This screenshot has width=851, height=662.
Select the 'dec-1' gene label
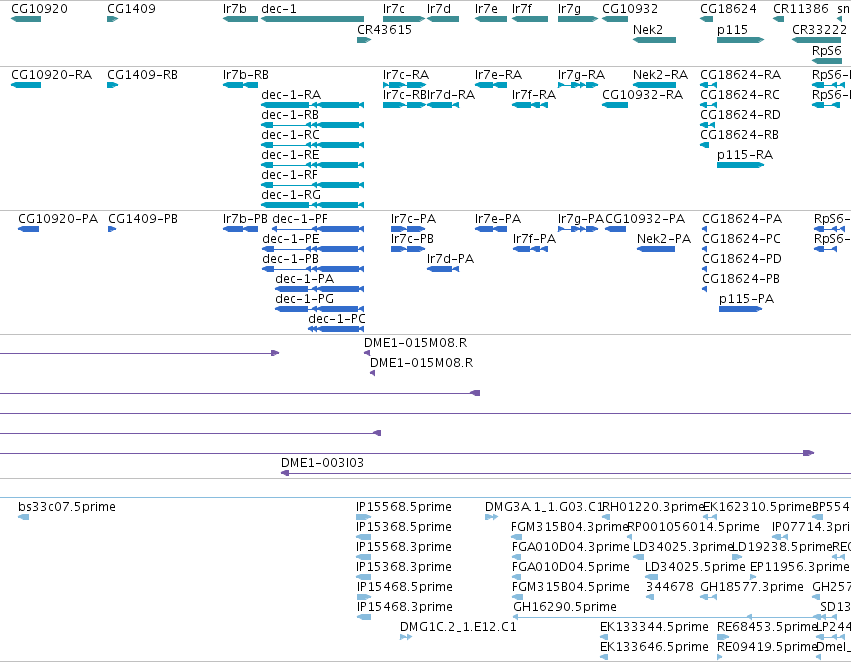point(279,9)
